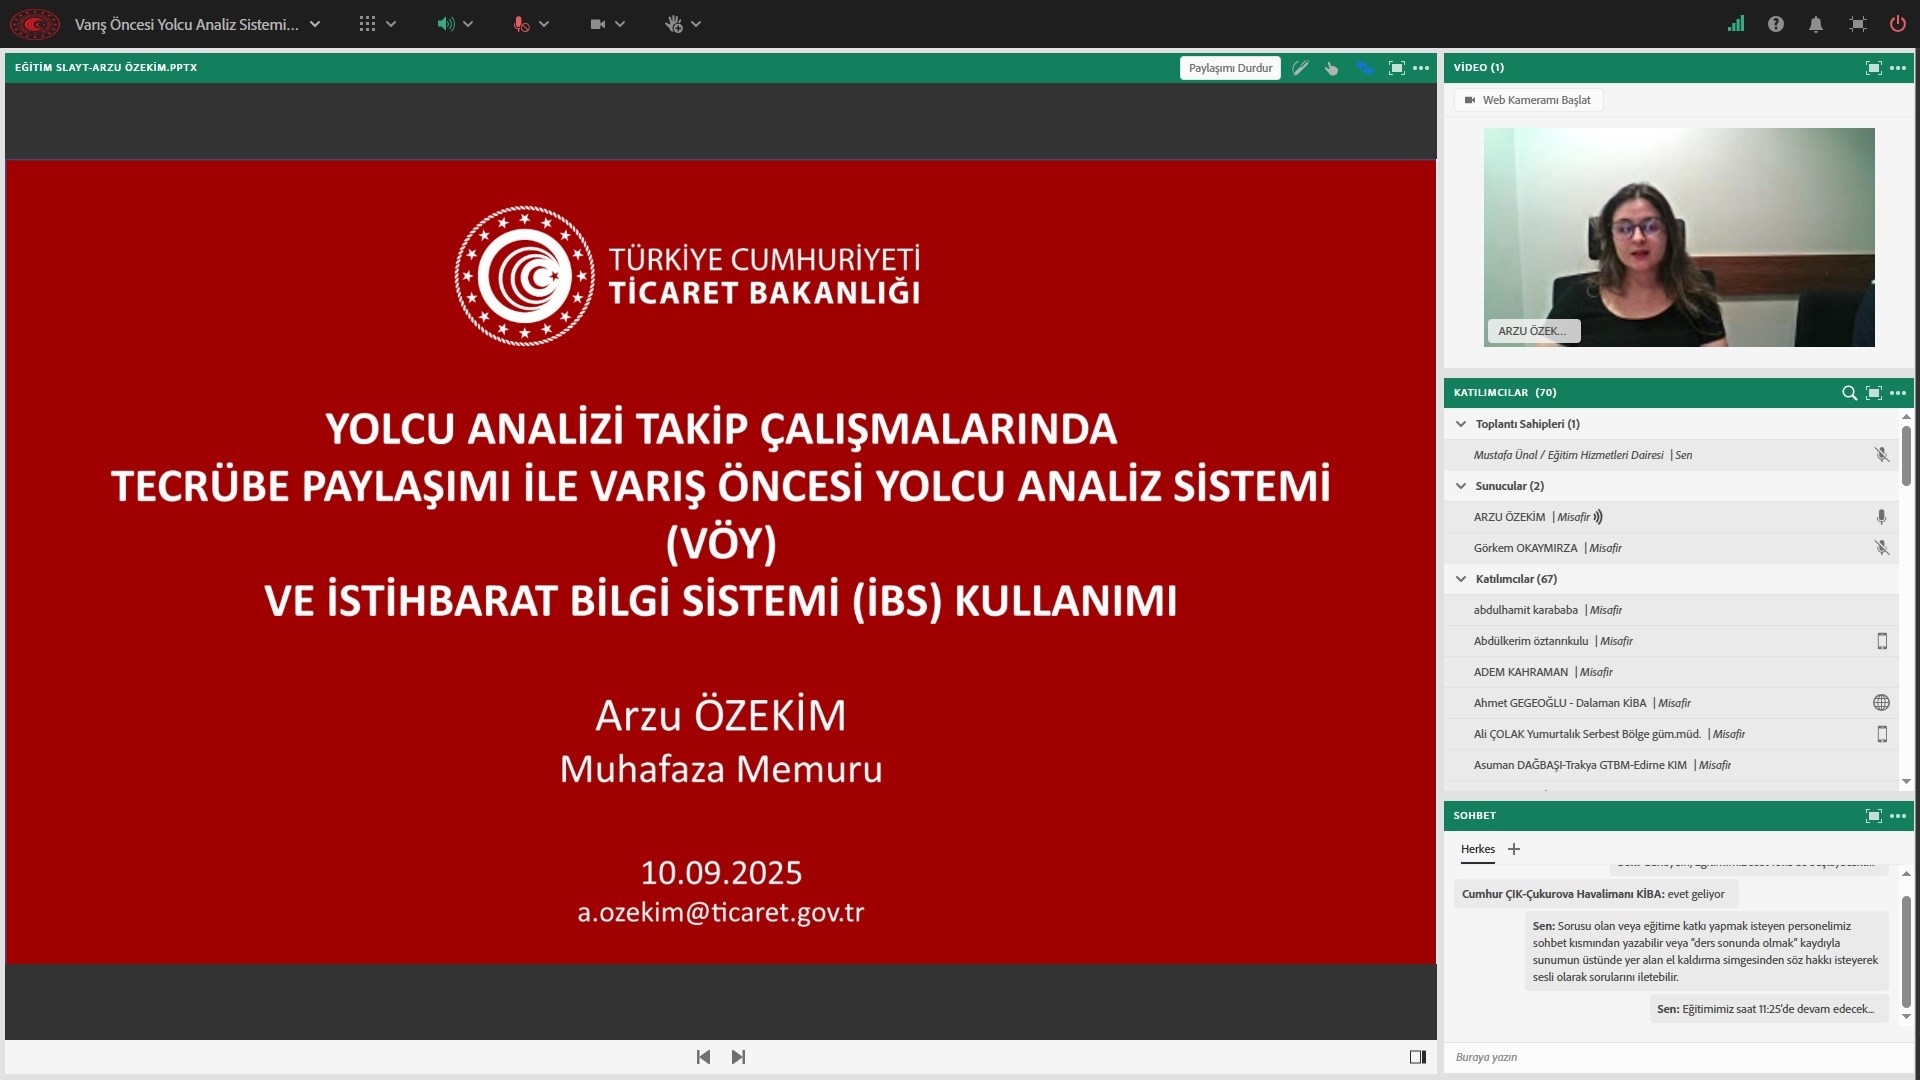
Task: Open the notifications bell icon
Action: tap(1816, 24)
